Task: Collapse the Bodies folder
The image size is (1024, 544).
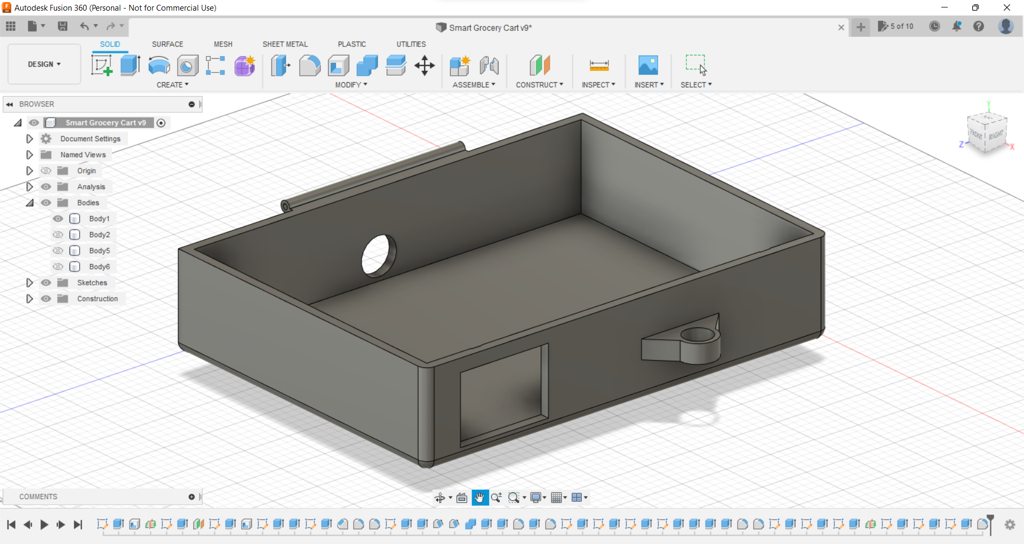Action: 30,203
